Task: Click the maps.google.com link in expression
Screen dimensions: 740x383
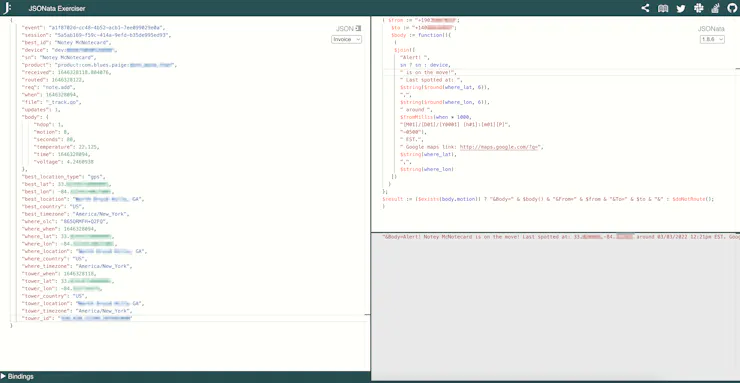Action: tap(500, 147)
